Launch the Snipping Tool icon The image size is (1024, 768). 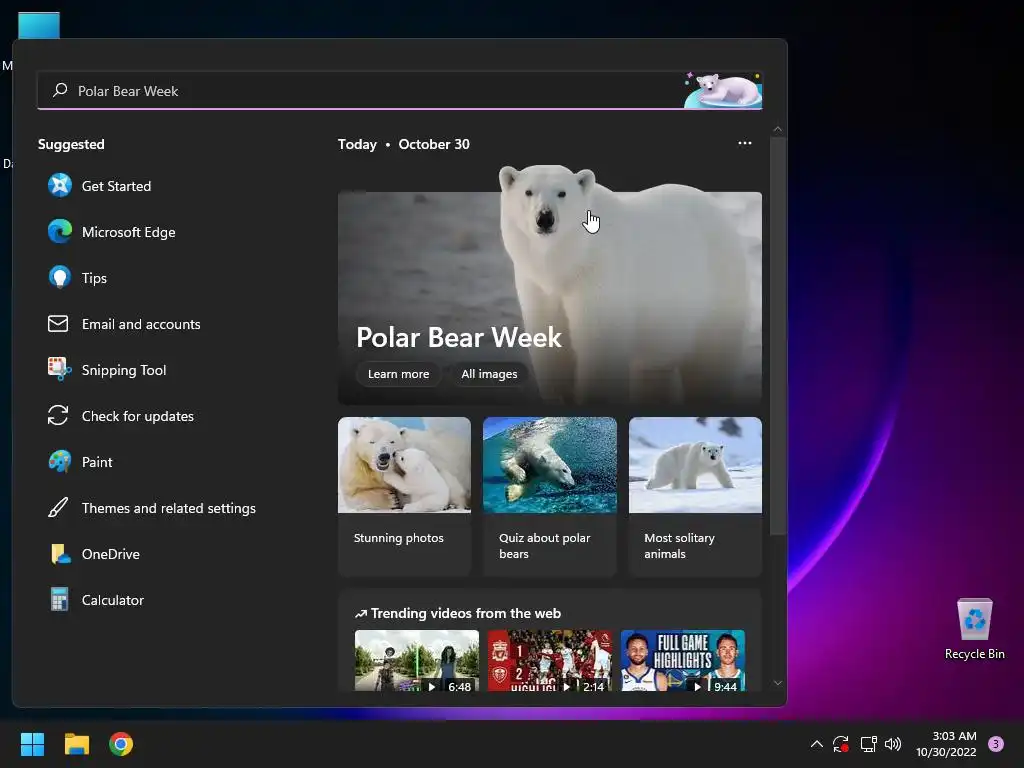pos(59,370)
